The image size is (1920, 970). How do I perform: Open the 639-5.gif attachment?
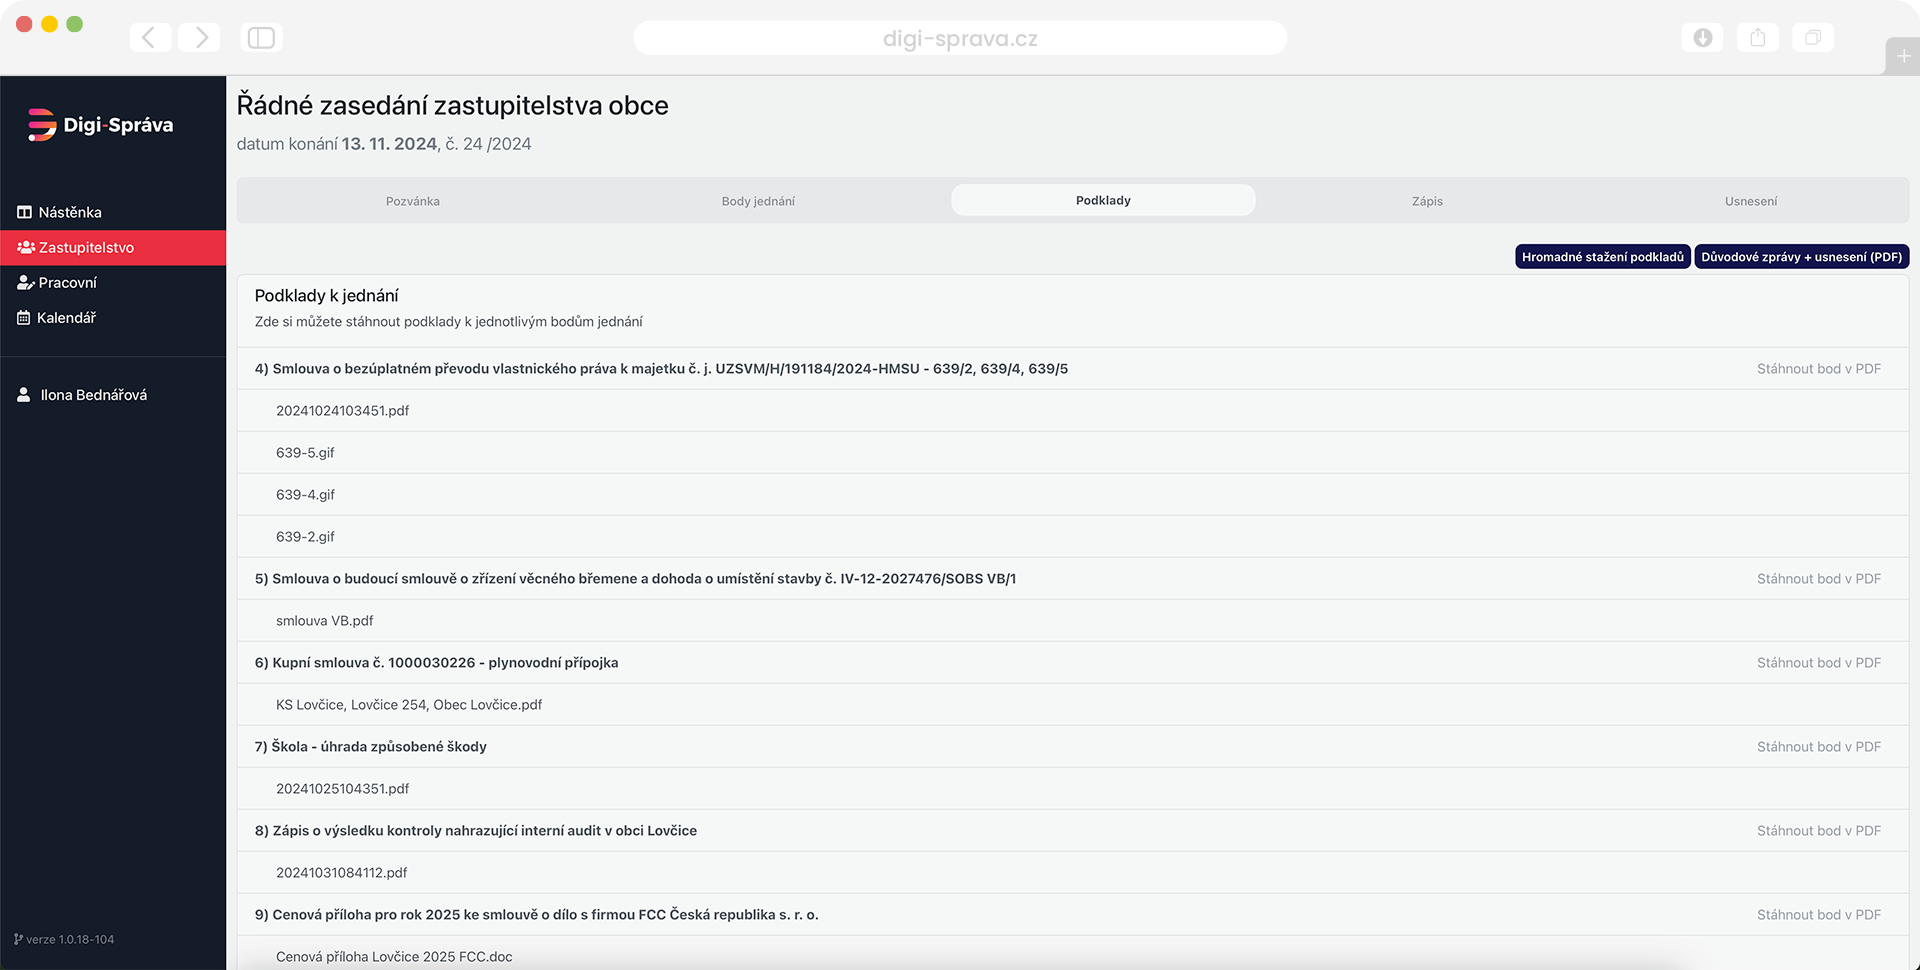point(305,453)
